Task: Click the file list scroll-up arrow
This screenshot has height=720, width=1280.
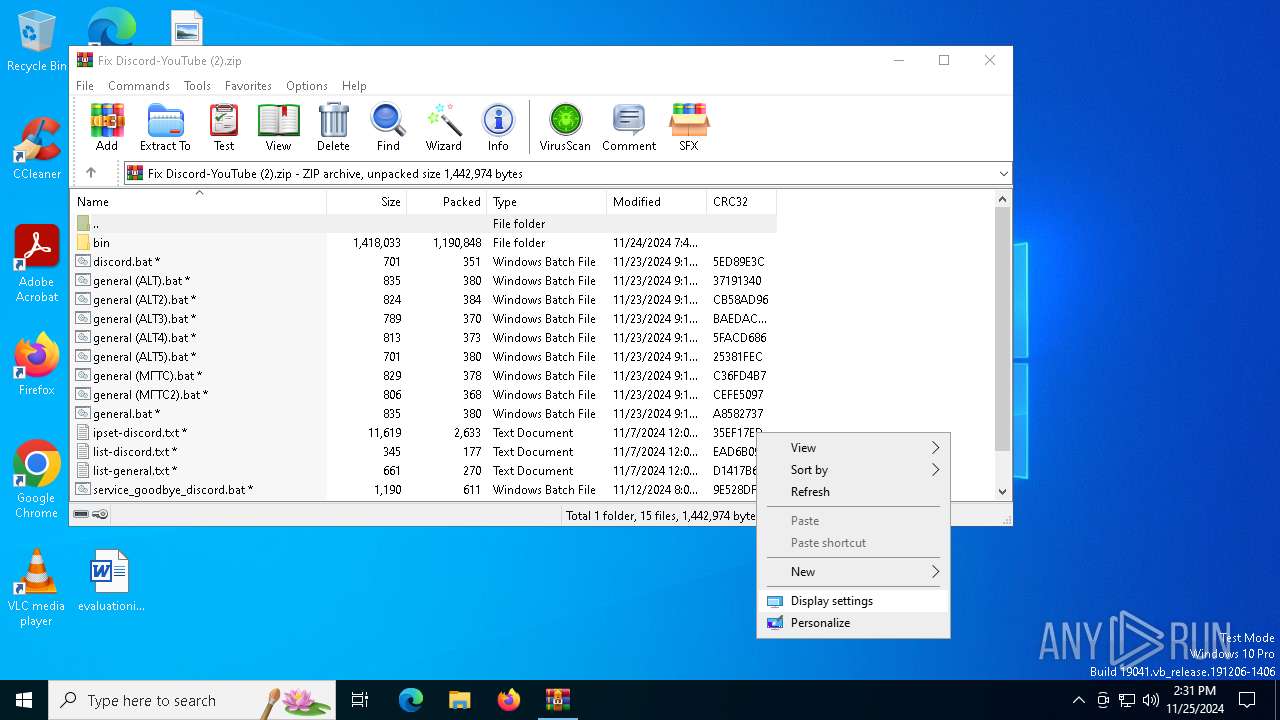Action: point(1003,200)
